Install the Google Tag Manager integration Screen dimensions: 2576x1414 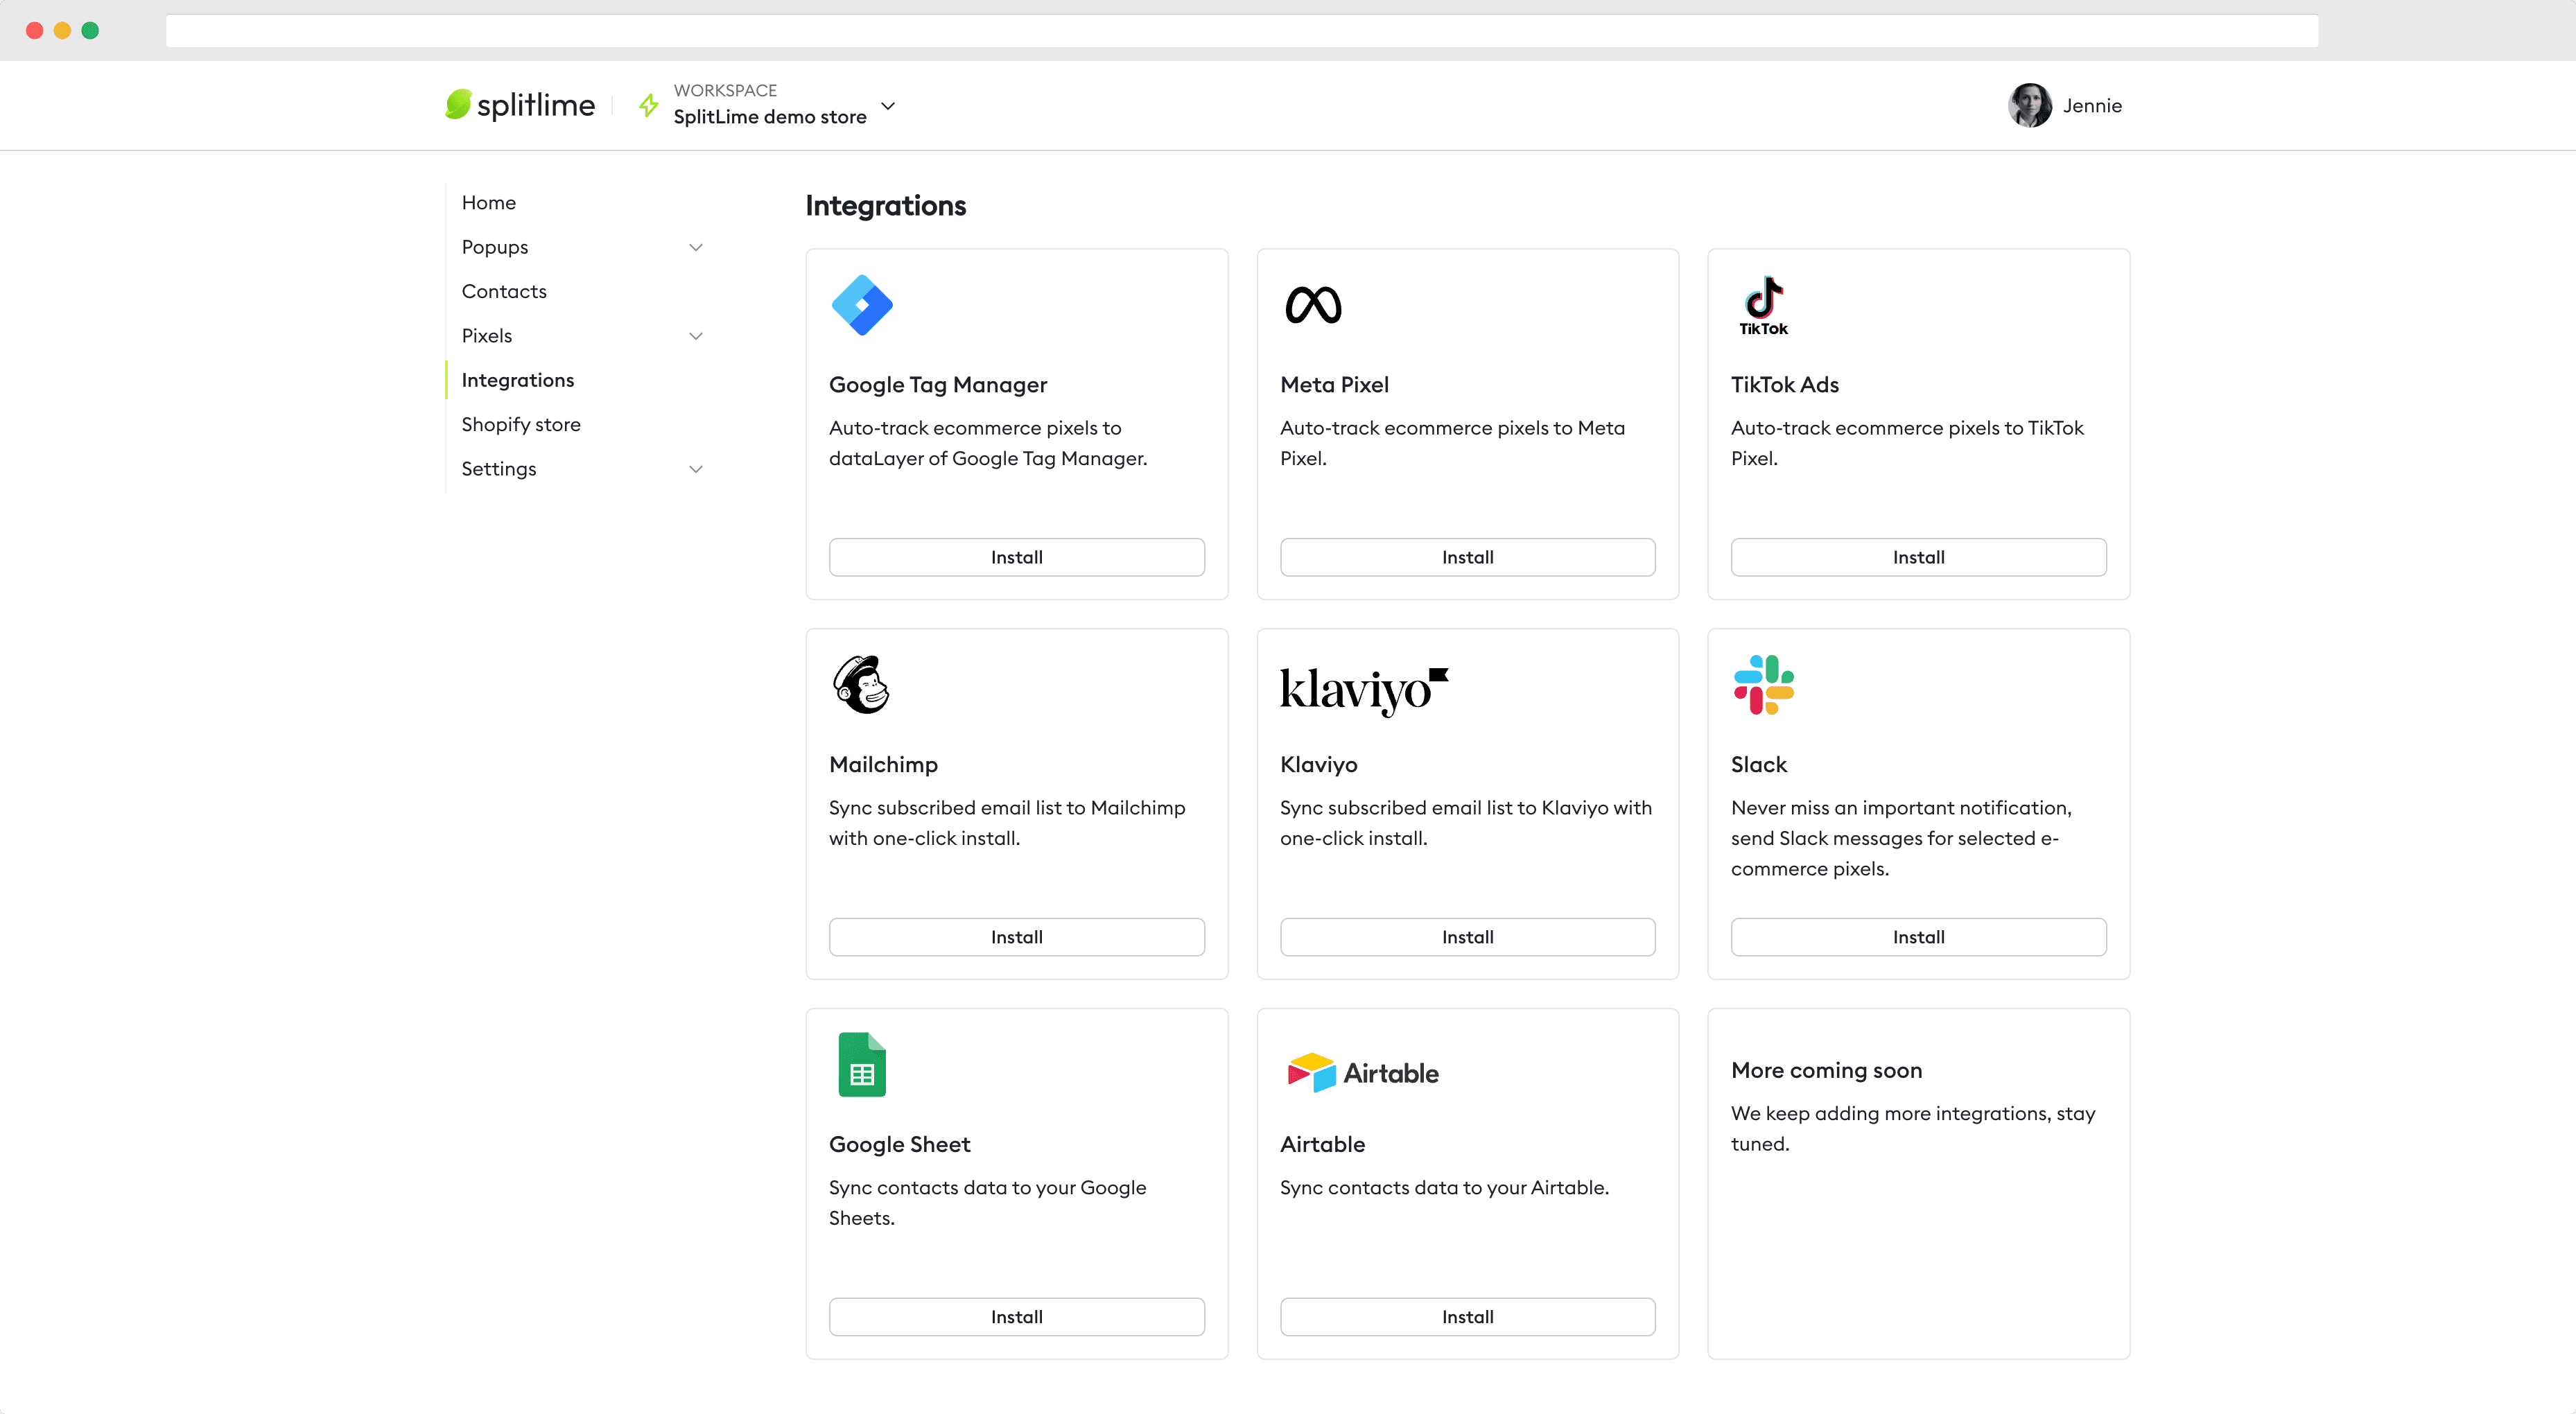click(x=1016, y=557)
